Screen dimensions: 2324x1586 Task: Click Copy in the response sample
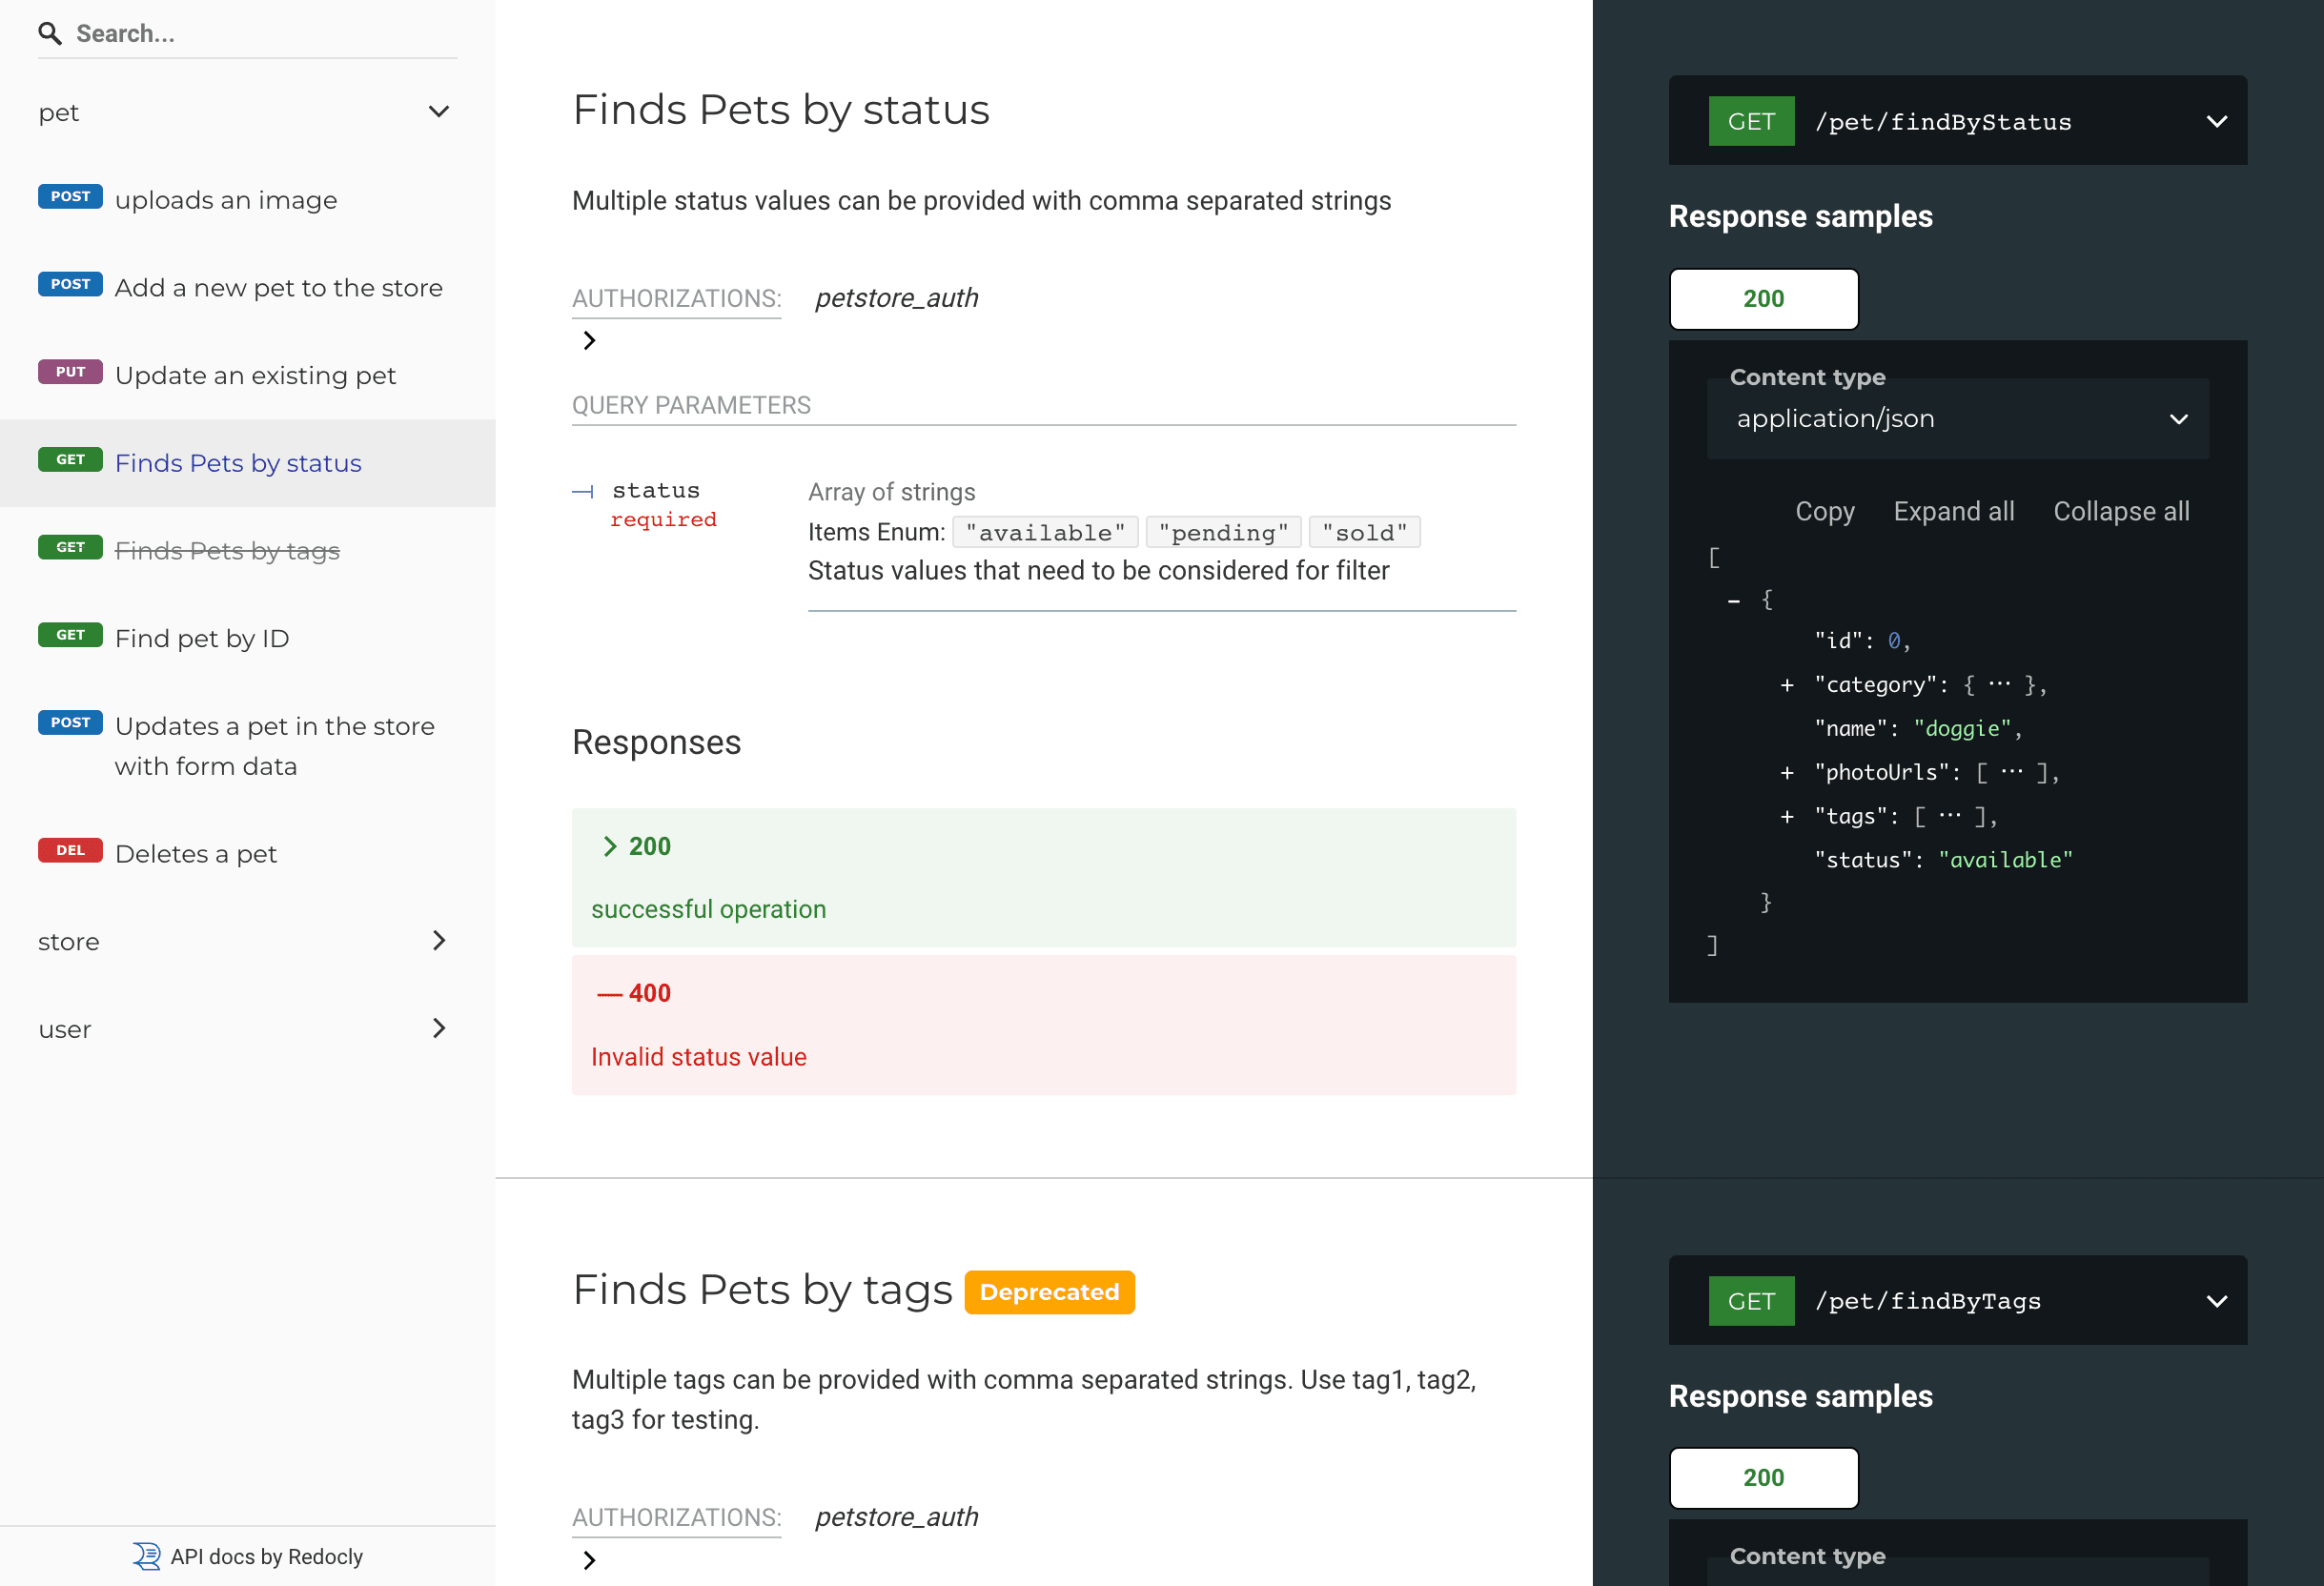coord(1824,511)
